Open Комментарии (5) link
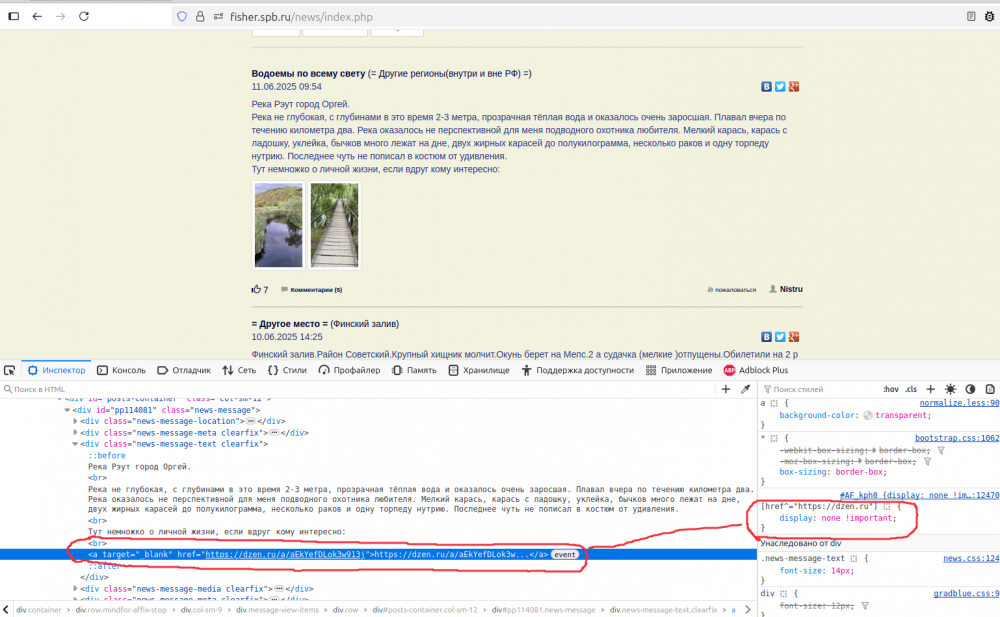 316,290
